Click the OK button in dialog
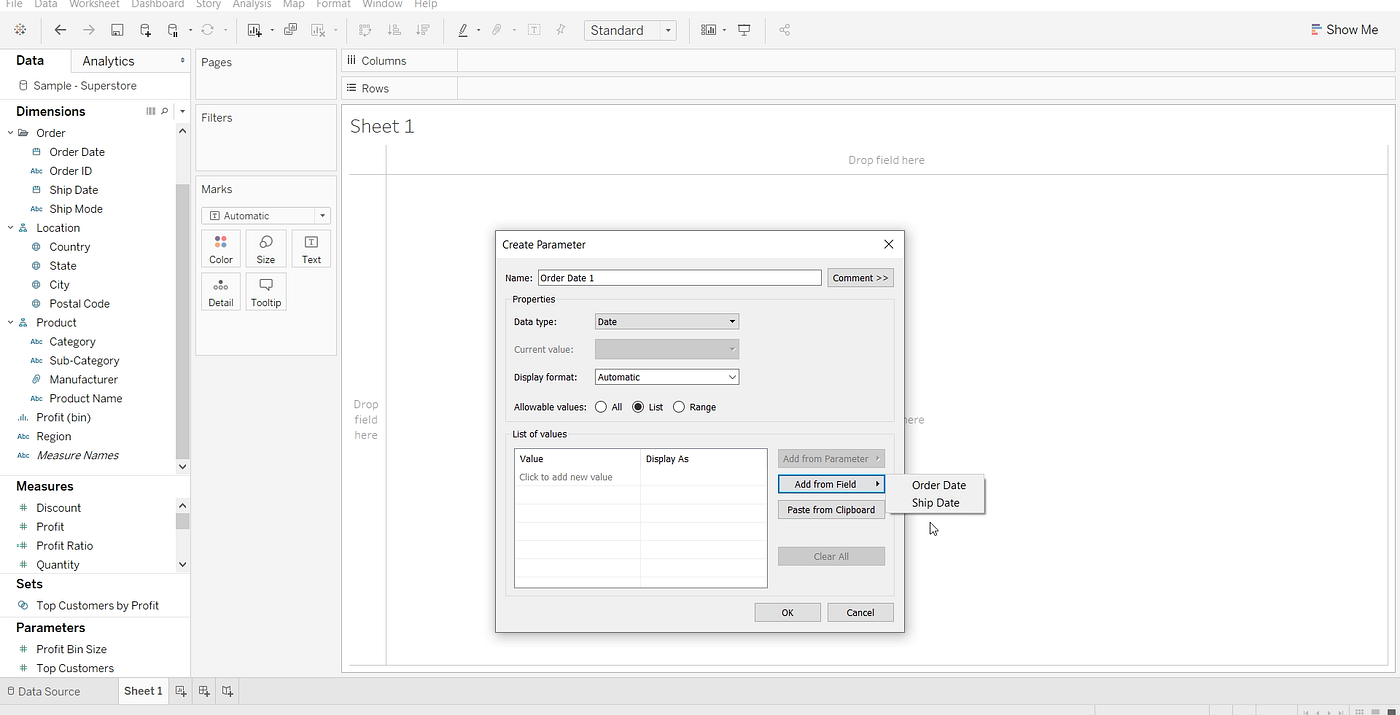1400x715 pixels. tap(788, 612)
